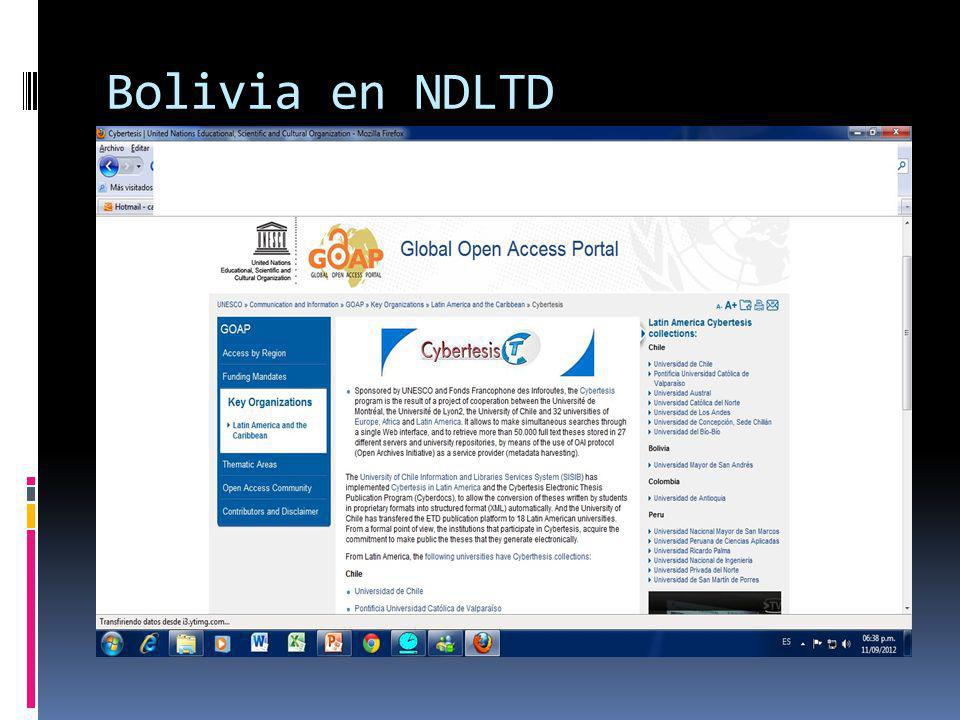Open Universidad Nacional Mayor de San Marcos link
The height and width of the screenshot is (720, 960).
pos(716,531)
